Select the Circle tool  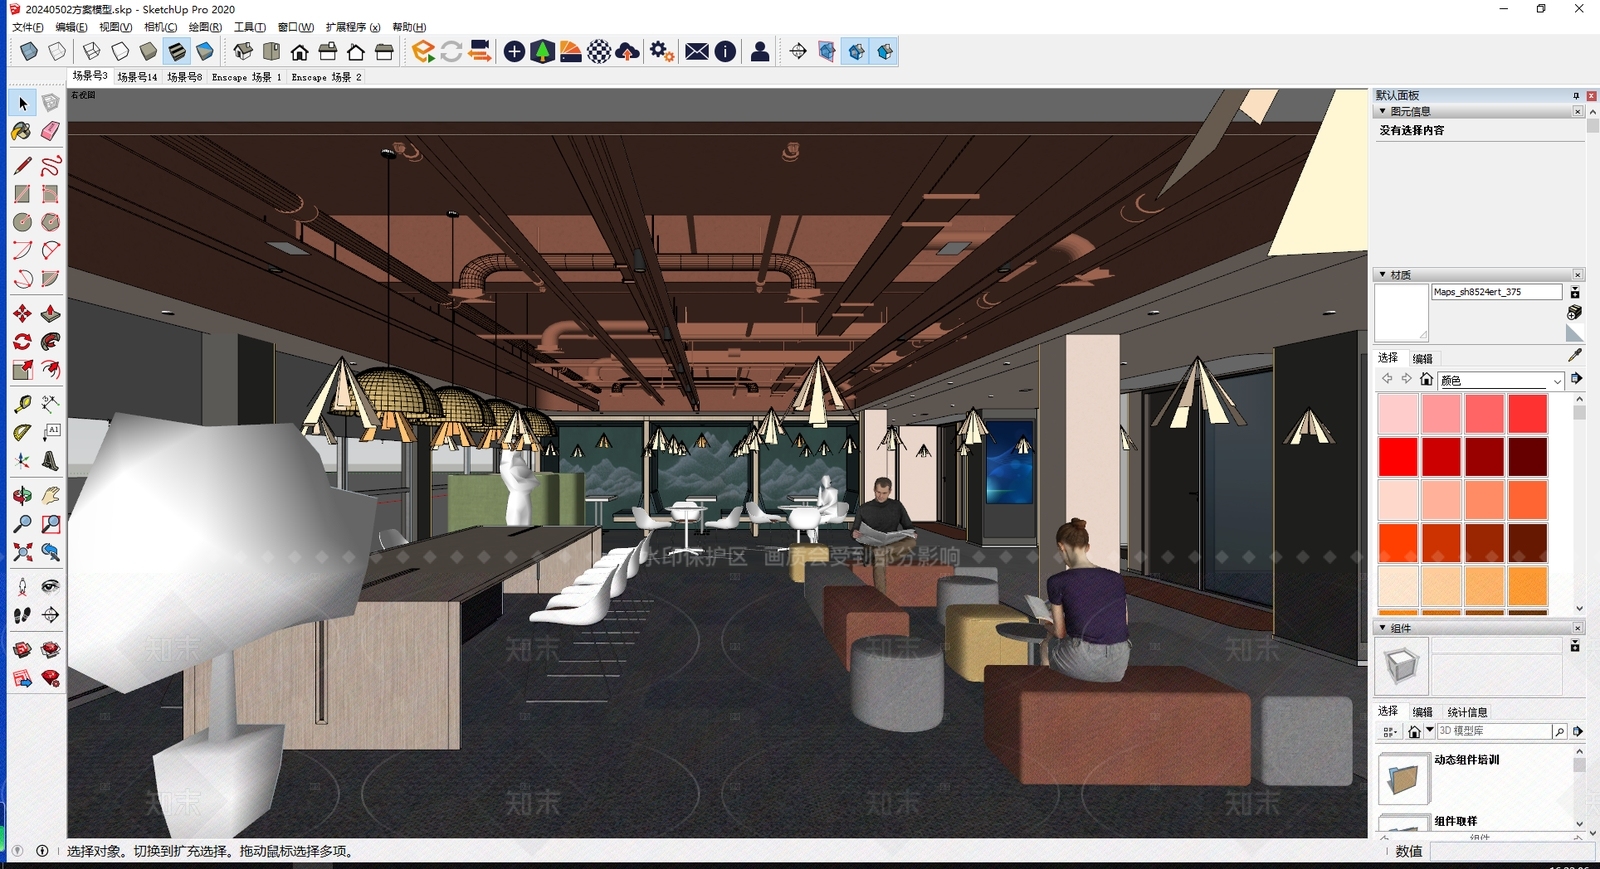tap(22, 222)
